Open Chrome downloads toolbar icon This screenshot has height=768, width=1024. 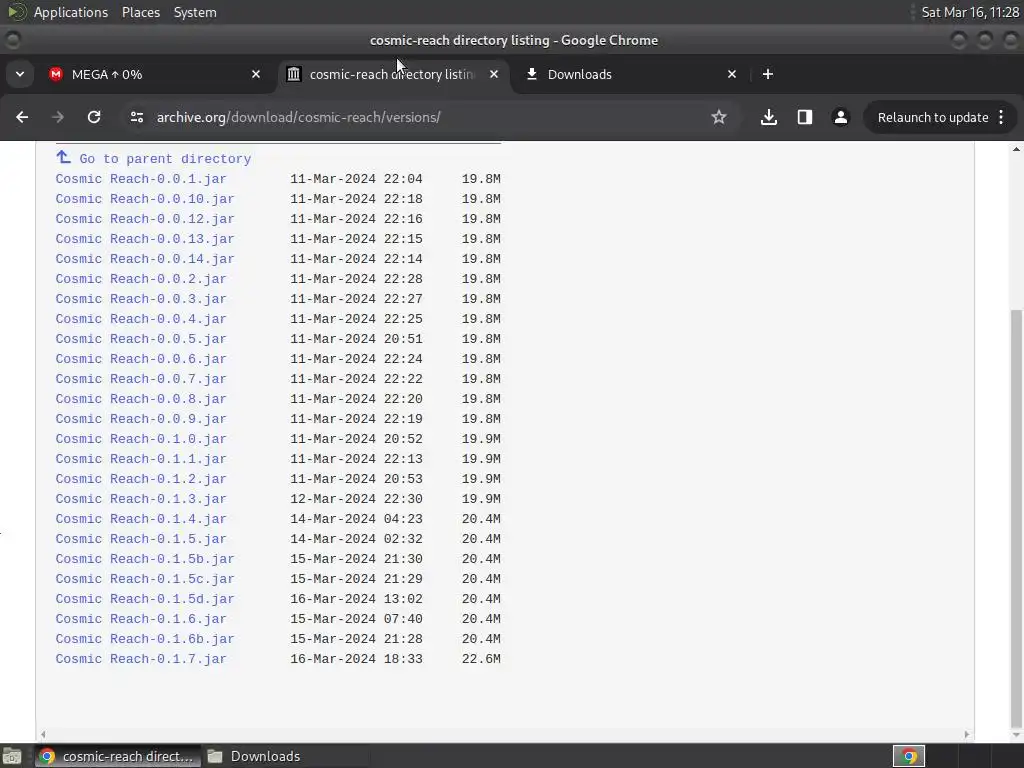pyautogui.click(x=769, y=118)
